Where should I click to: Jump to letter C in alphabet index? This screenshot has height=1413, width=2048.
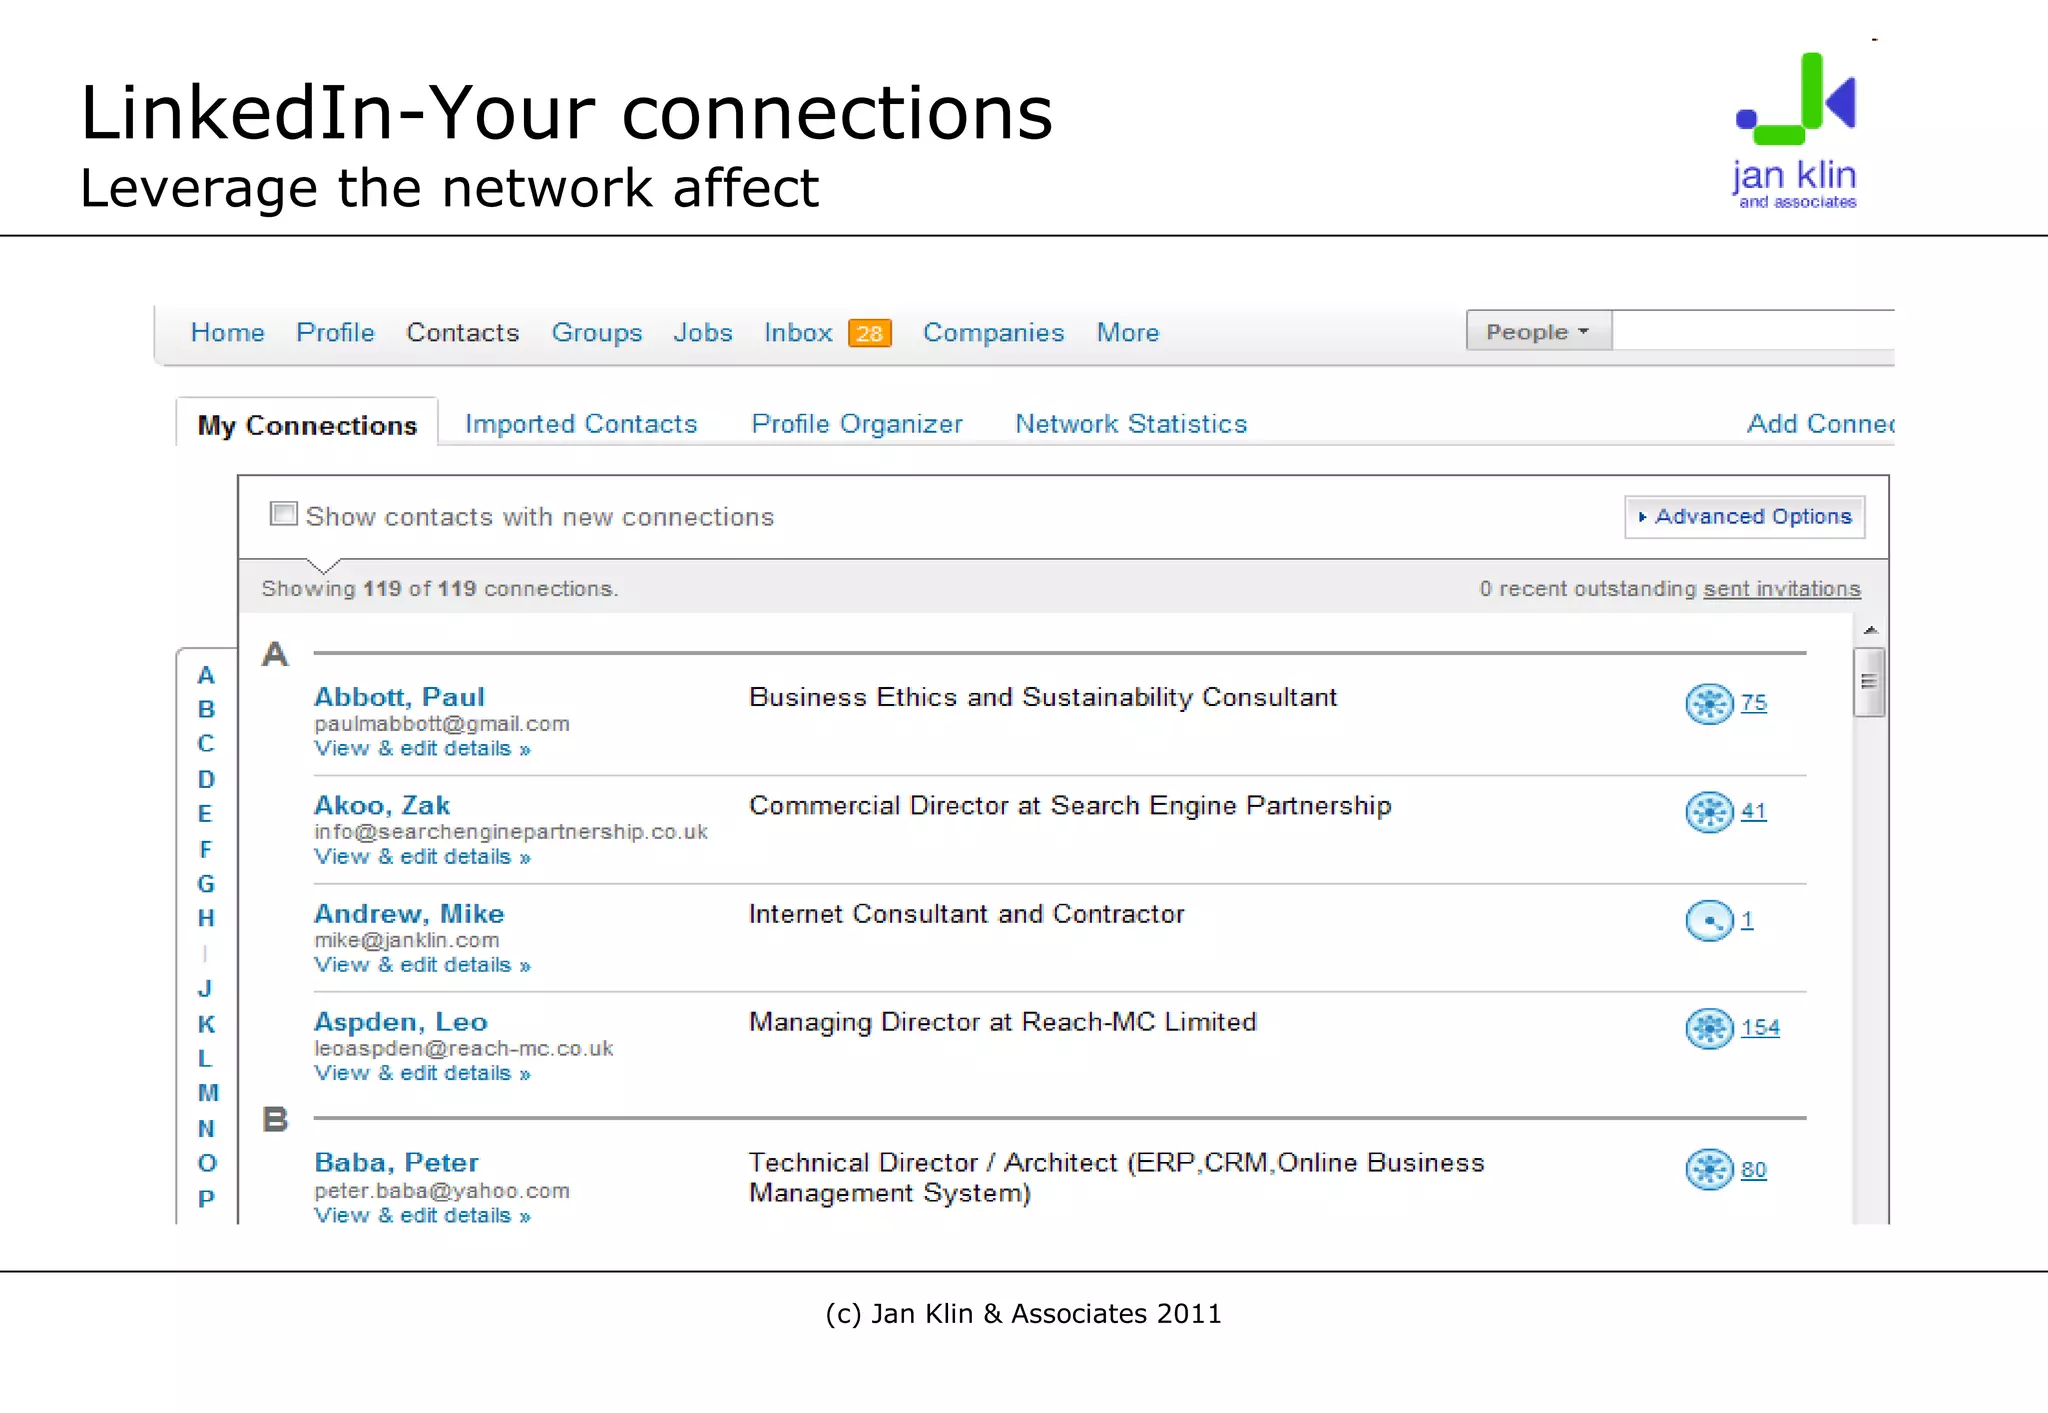pos(206,744)
